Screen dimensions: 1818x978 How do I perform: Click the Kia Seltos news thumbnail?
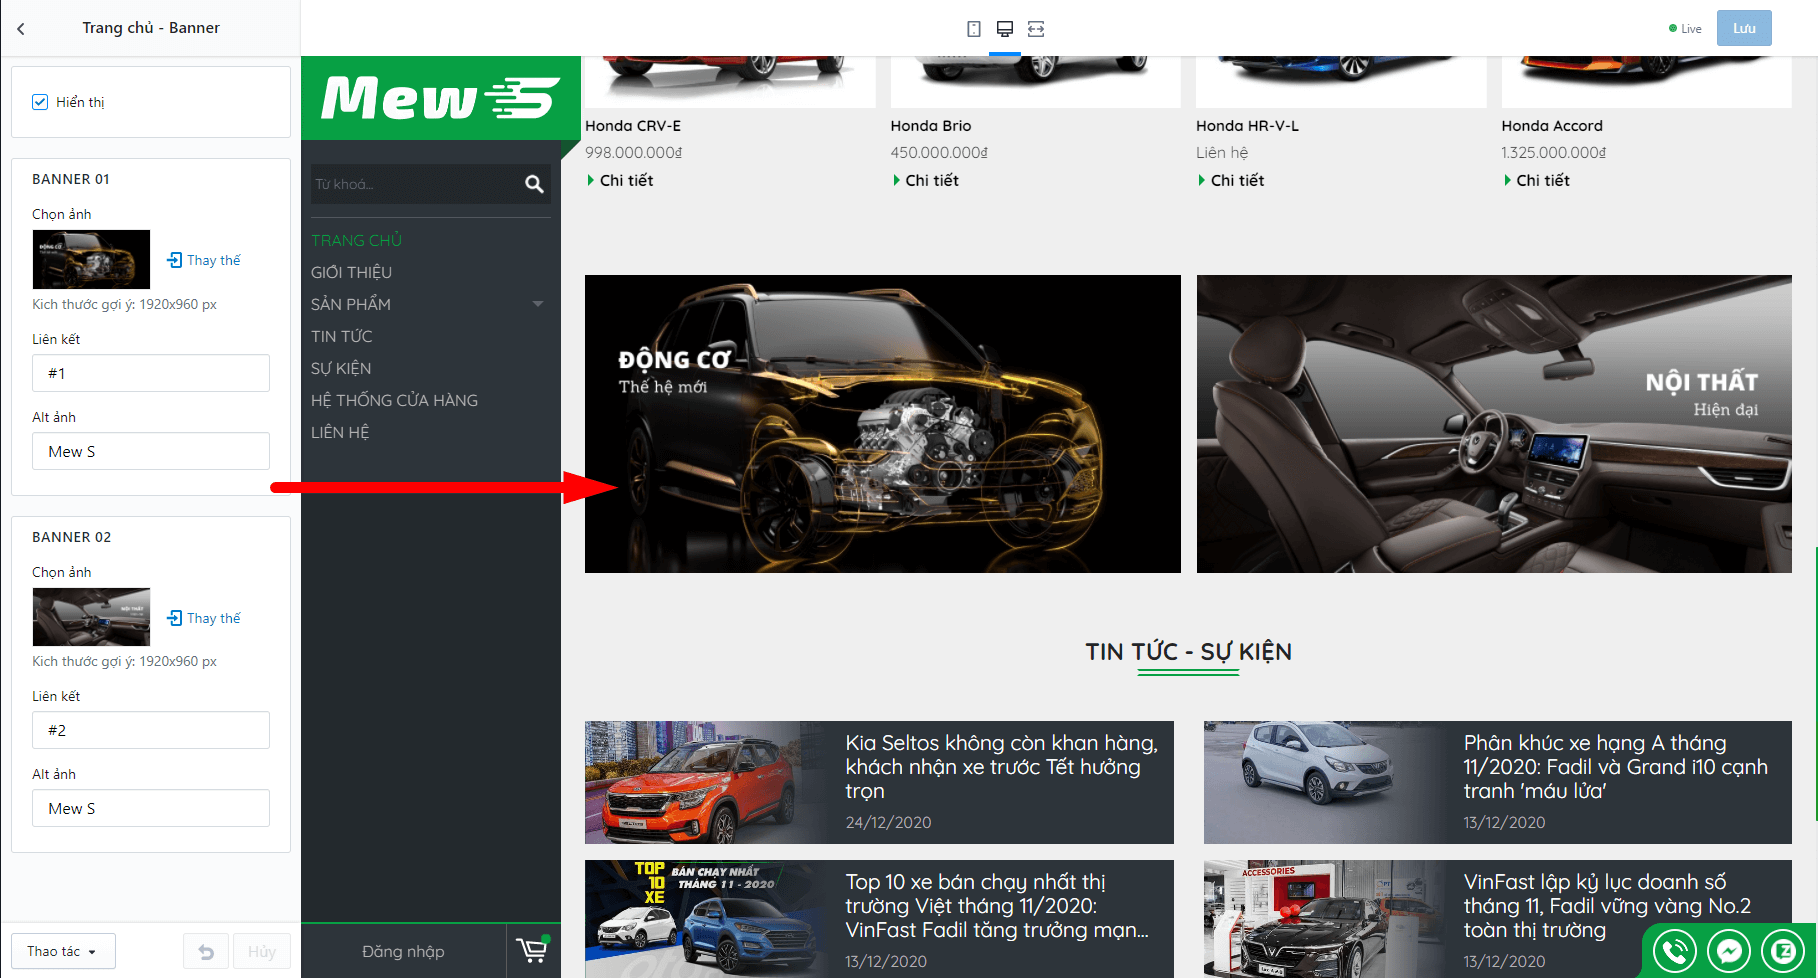coord(705,782)
